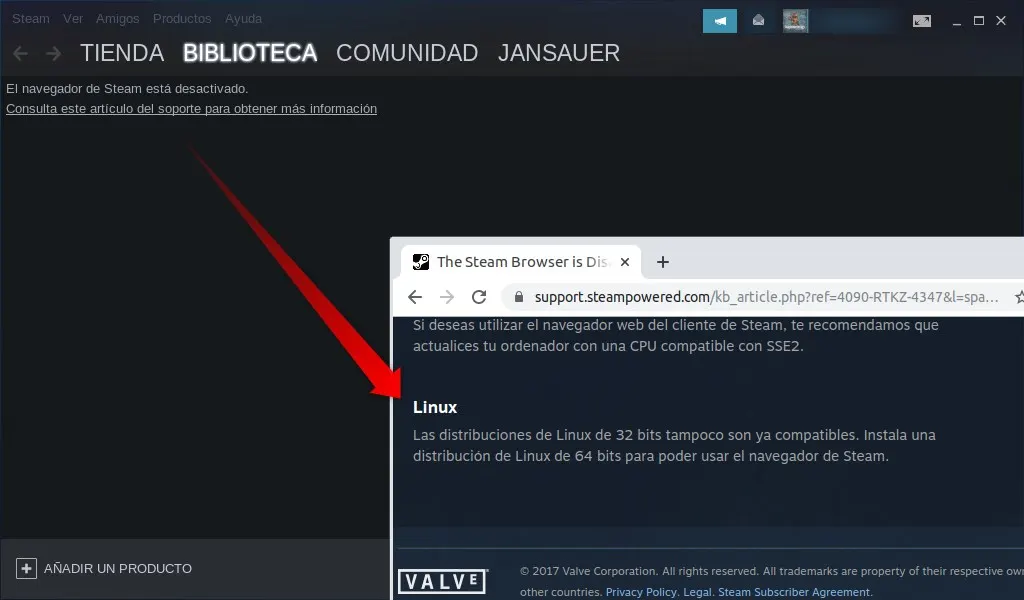Image resolution: width=1024 pixels, height=600 pixels.
Task: Open the Productos menu
Action: tap(182, 19)
